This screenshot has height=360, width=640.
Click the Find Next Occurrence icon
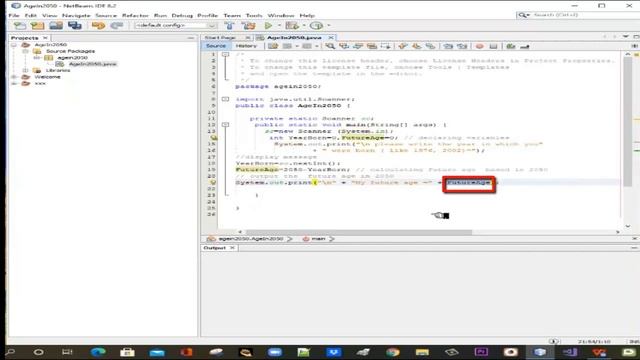tap(358, 46)
